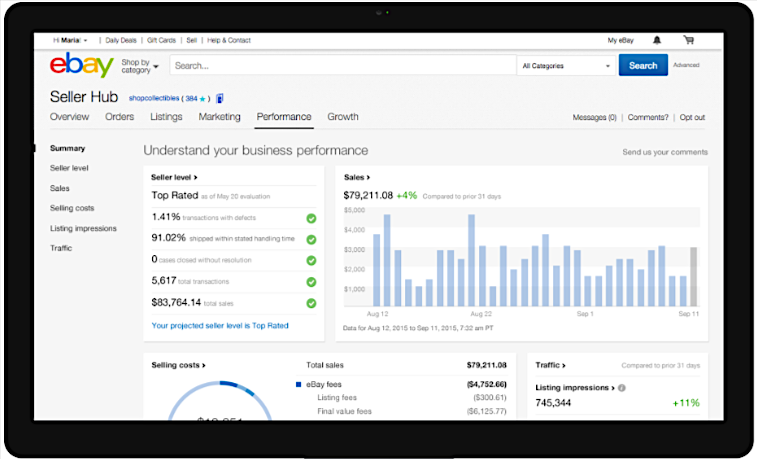Click the store icon next to shopcollectibles
This screenshot has width=757, height=459.
220,98
